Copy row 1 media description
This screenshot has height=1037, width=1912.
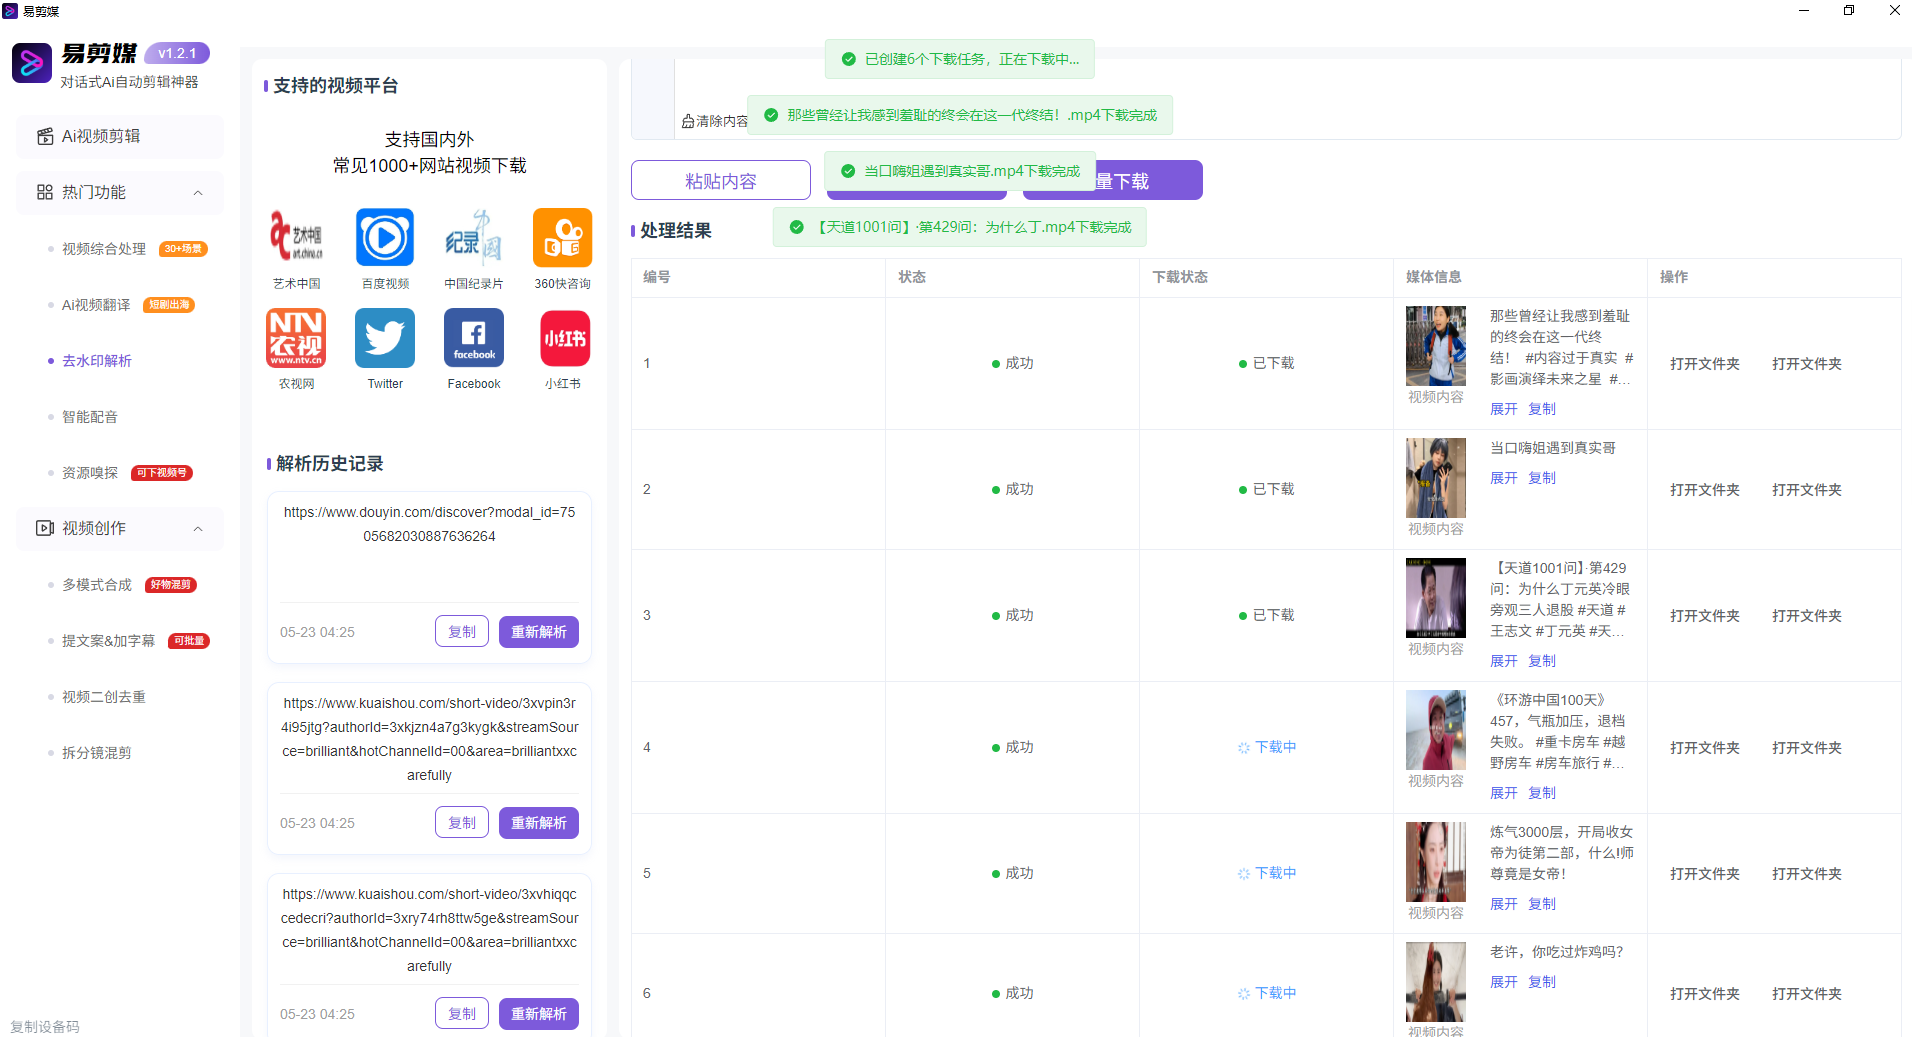[x=1542, y=409]
